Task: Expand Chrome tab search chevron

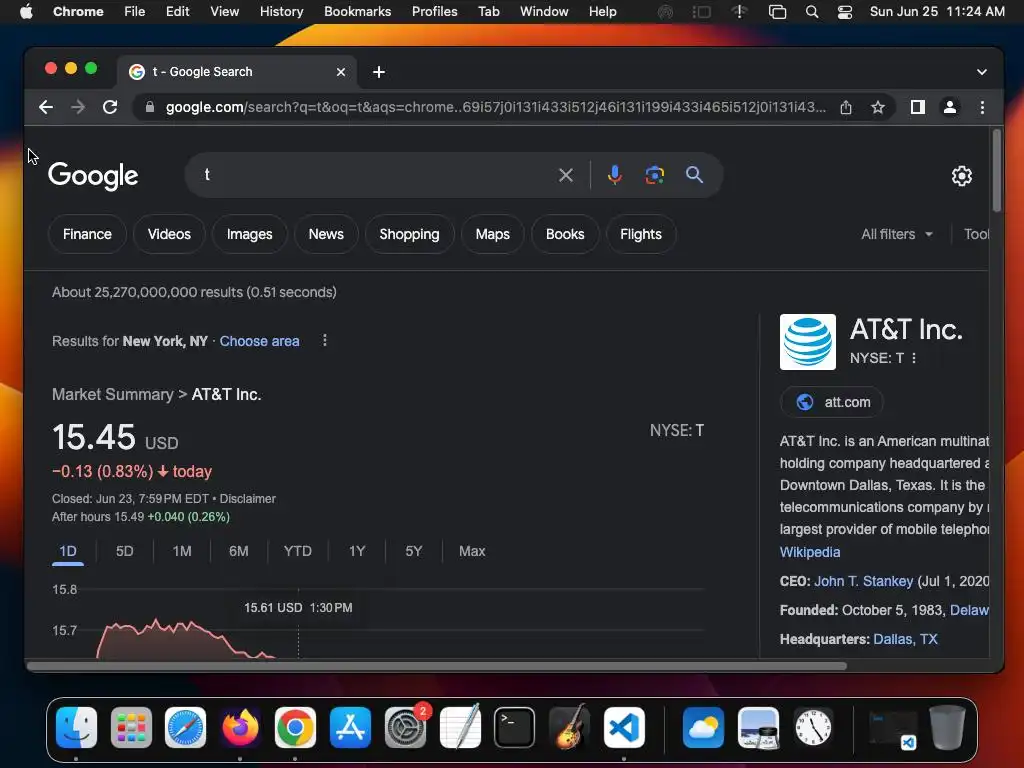Action: pyautogui.click(x=982, y=72)
